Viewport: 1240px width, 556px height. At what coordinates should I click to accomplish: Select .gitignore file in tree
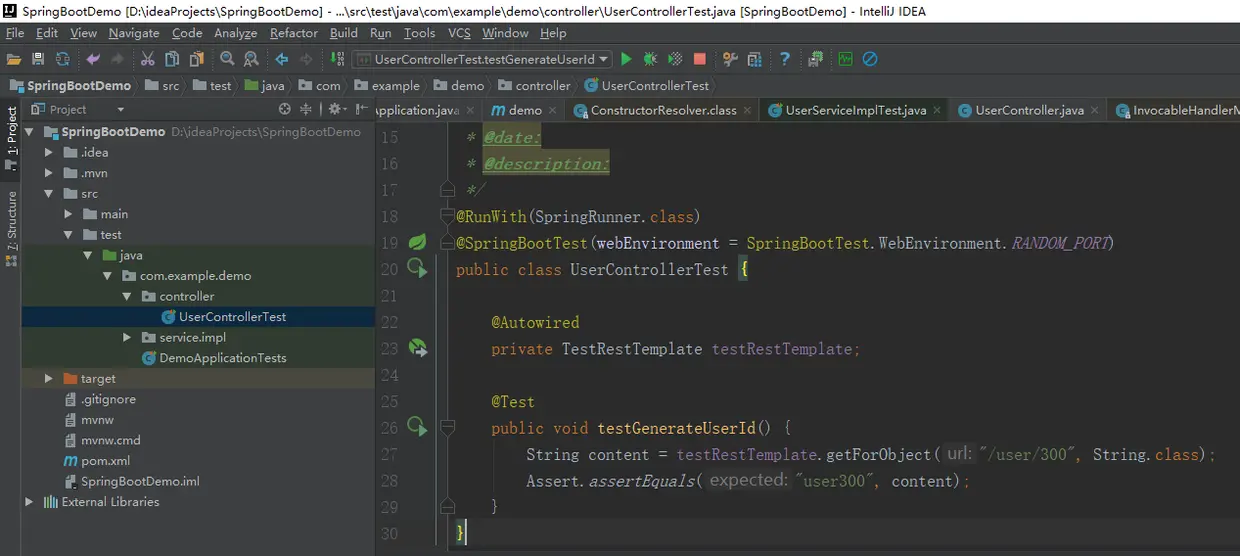coord(99,399)
